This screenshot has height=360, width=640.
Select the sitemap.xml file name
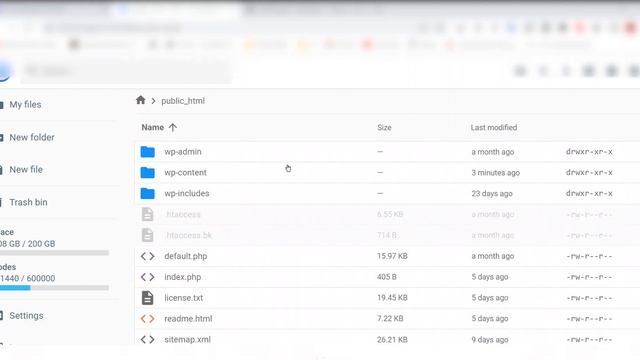pos(187,340)
